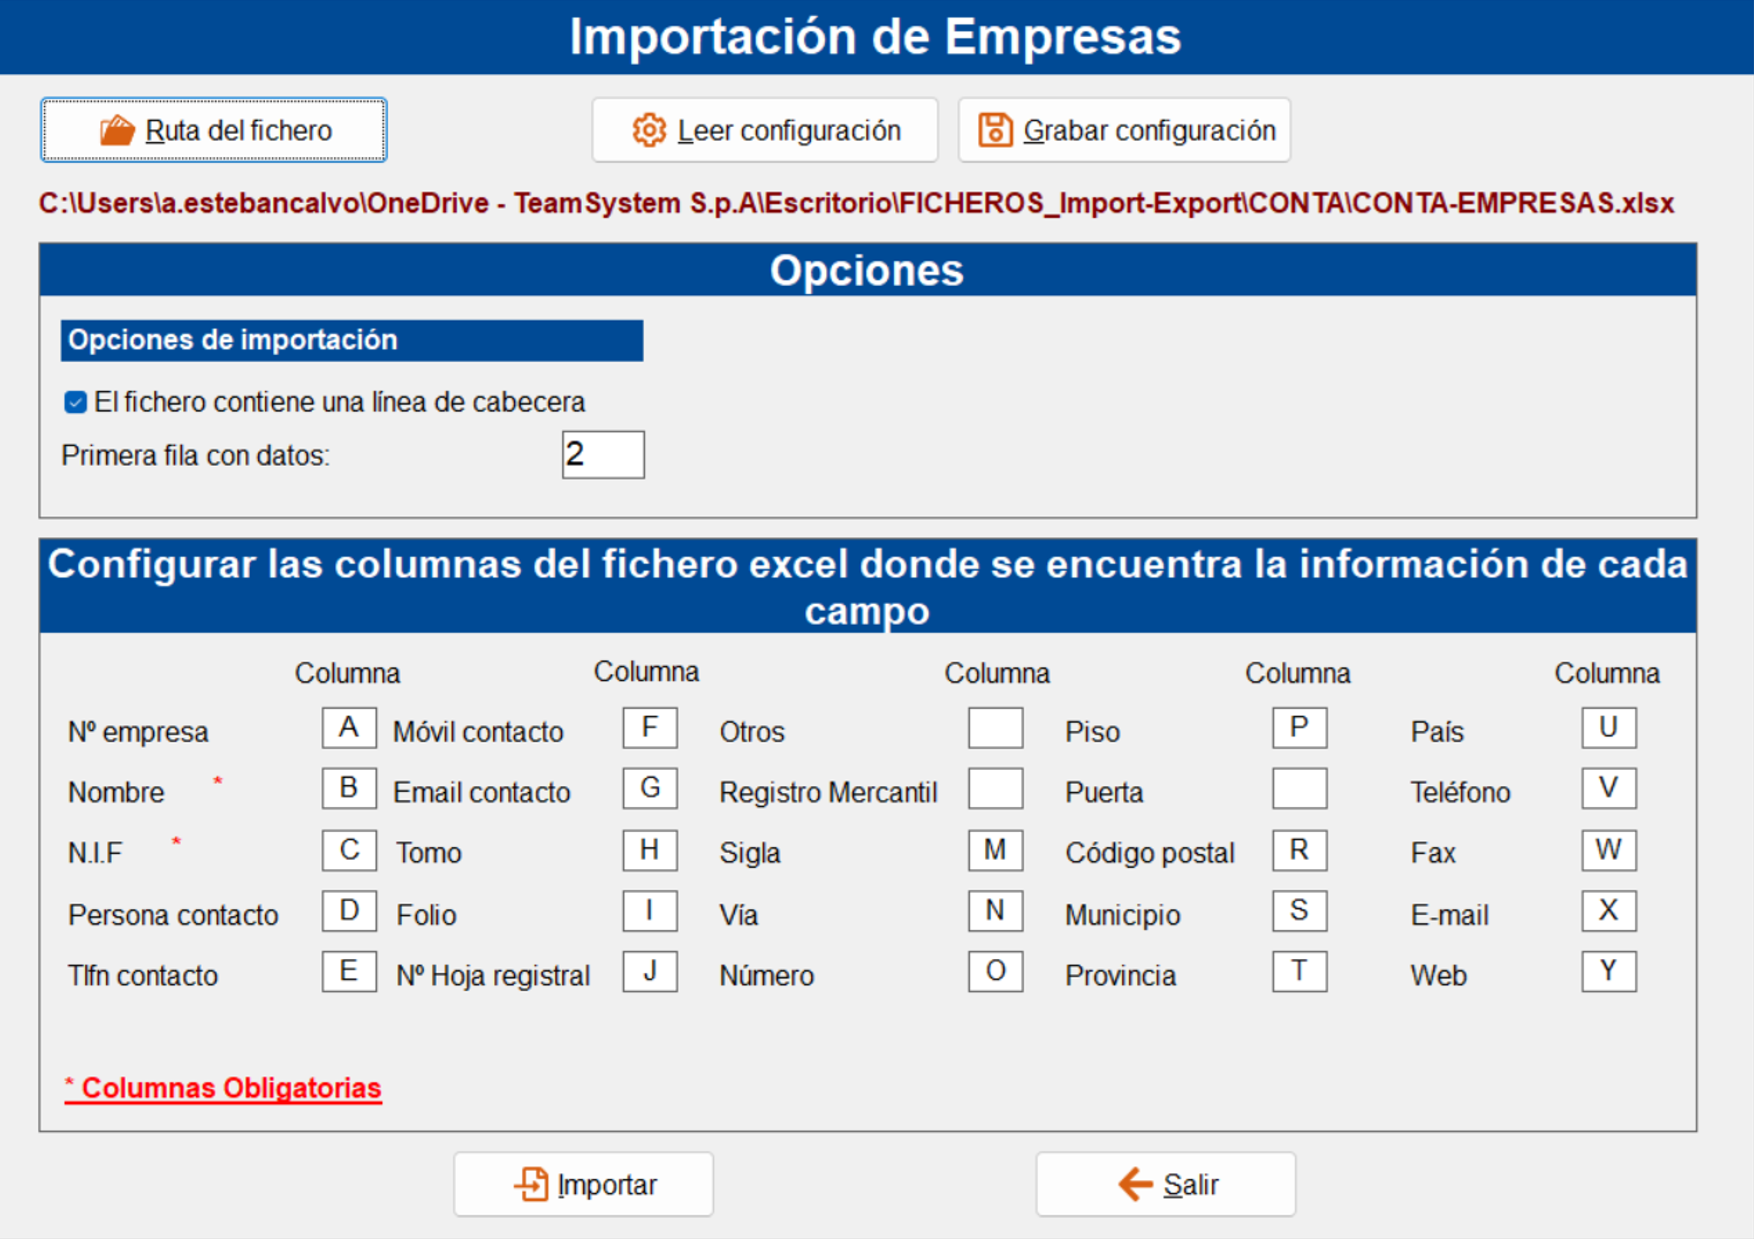Click the Primera fila con datos field
1754x1239 pixels.
(x=603, y=455)
